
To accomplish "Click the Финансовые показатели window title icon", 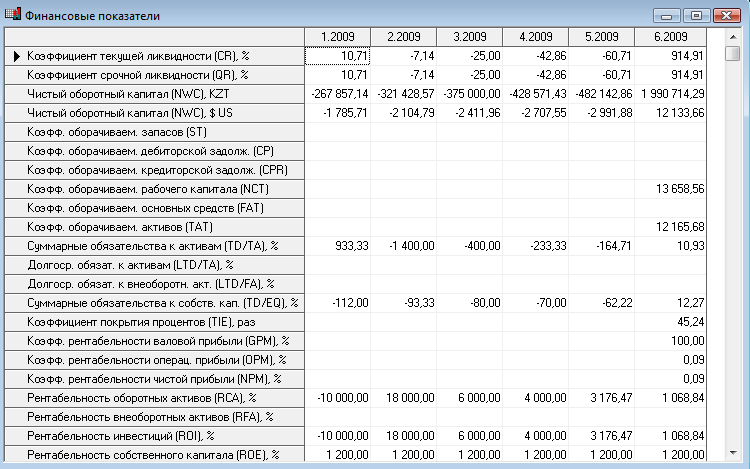I will [12, 15].
